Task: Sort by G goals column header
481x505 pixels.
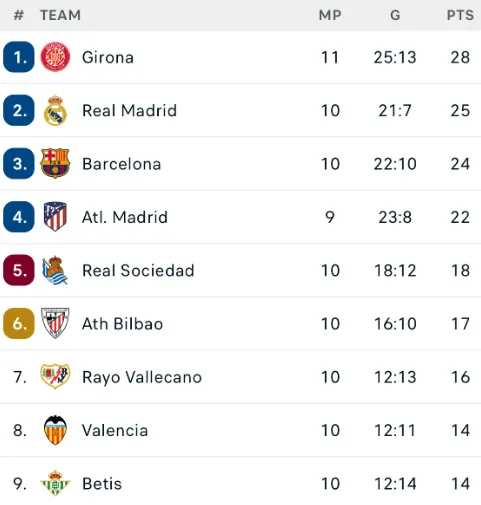Action: [395, 15]
